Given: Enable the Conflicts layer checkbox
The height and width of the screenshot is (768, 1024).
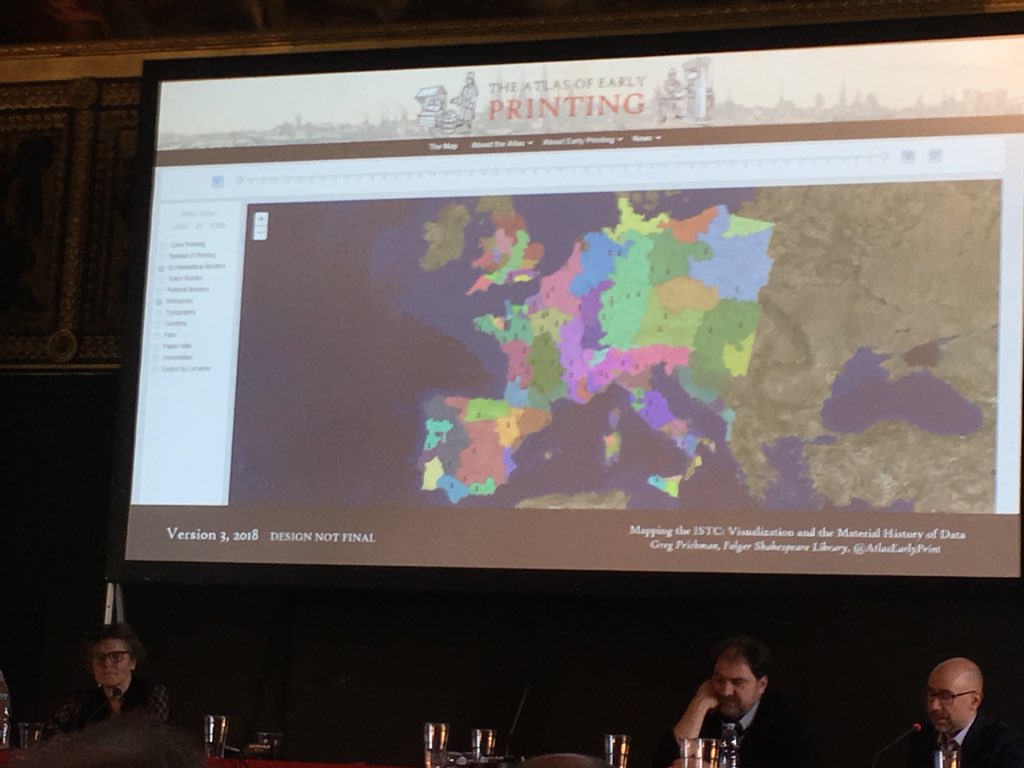Looking at the screenshot, I should [x=157, y=324].
